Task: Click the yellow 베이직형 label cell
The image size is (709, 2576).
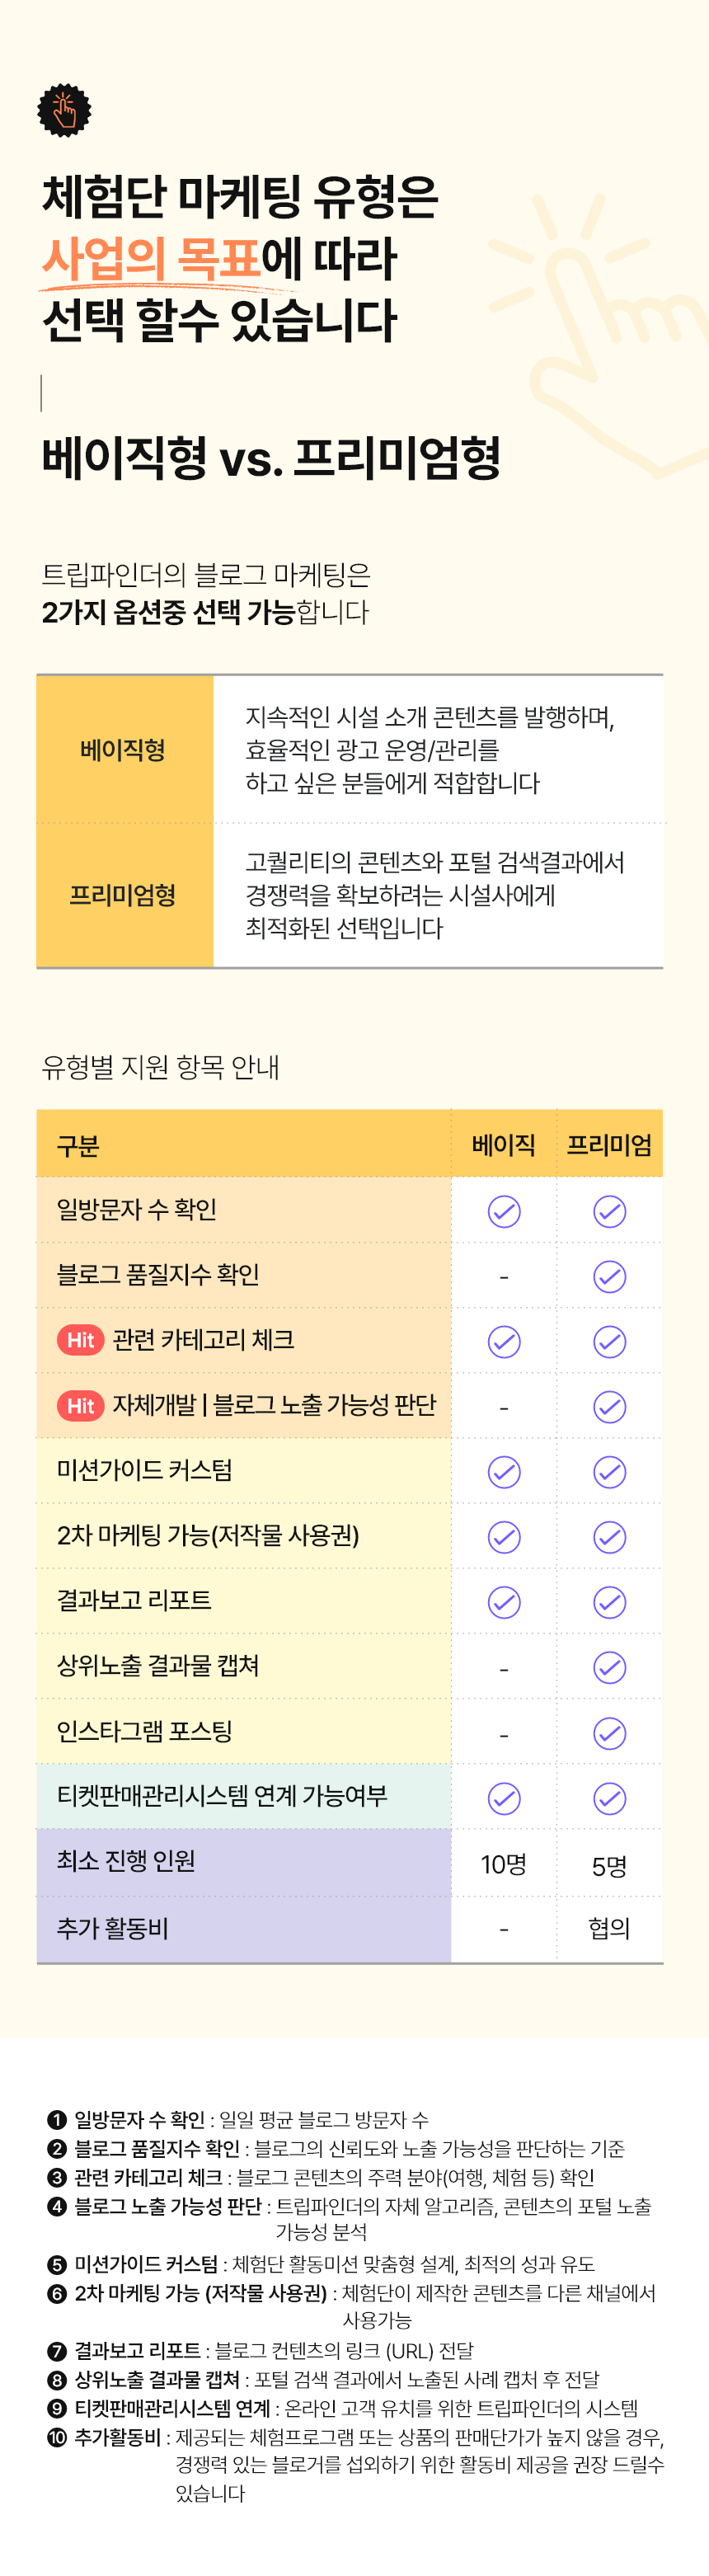Action: (124, 749)
